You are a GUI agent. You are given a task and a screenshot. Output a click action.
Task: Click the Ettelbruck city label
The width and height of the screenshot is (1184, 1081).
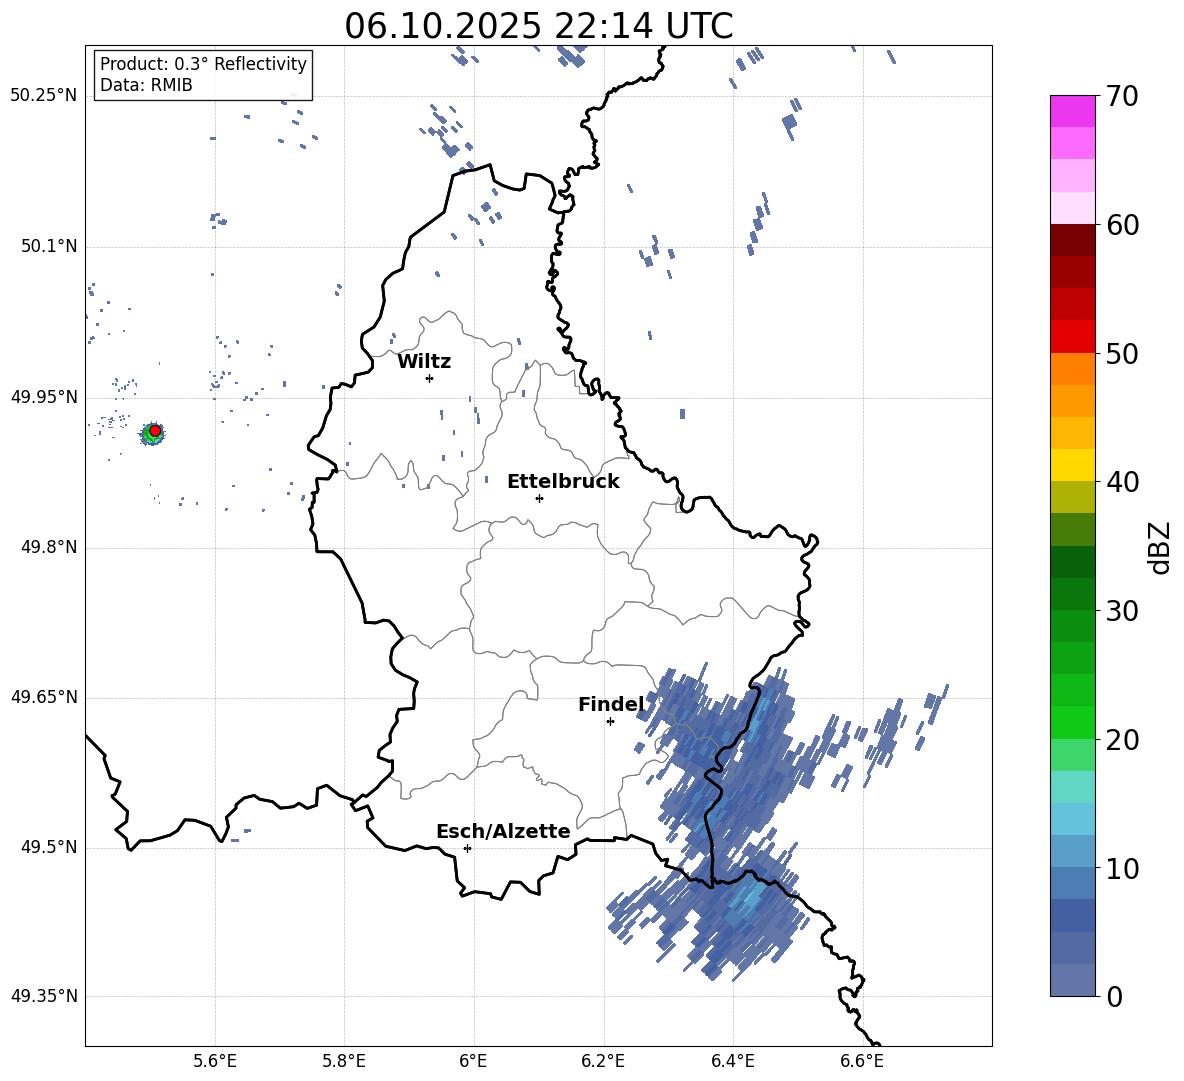[563, 482]
